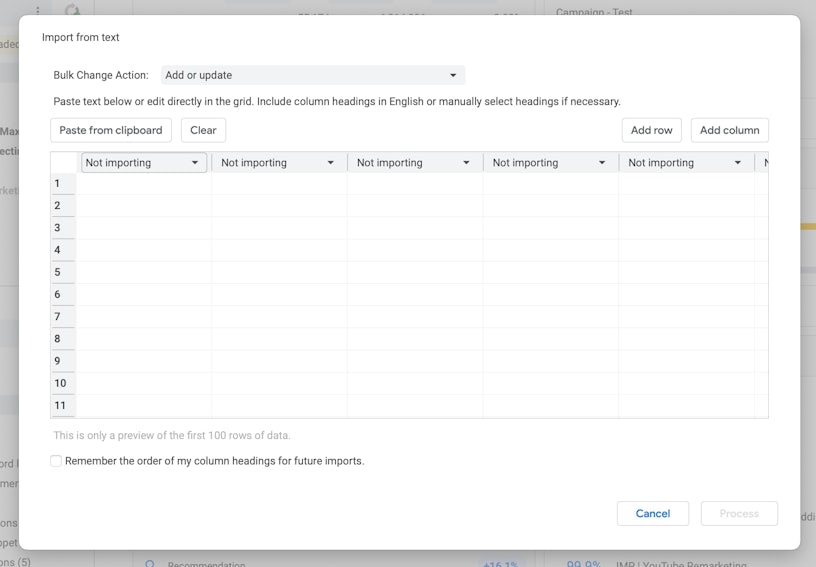Click Paste from clipboard button
This screenshot has height=567, width=816.
pos(111,130)
